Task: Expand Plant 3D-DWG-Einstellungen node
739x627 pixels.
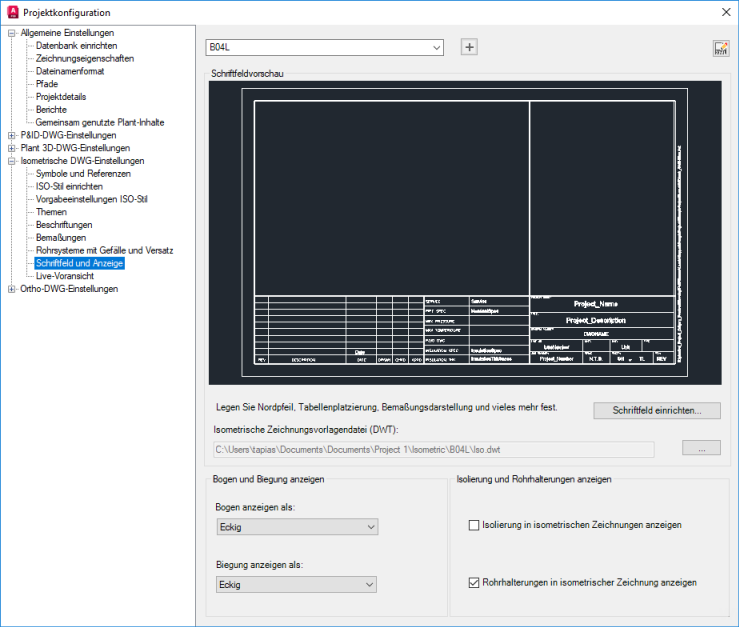Action: [x=12, y=148]
